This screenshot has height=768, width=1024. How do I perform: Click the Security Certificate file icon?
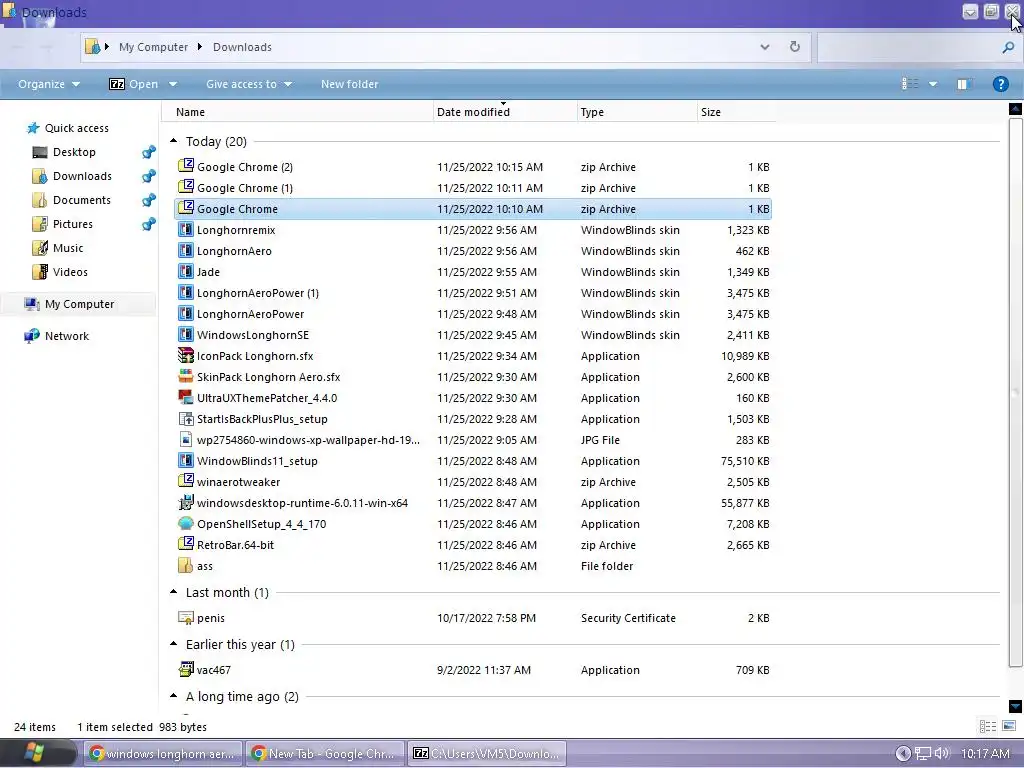tap(186, 617)
